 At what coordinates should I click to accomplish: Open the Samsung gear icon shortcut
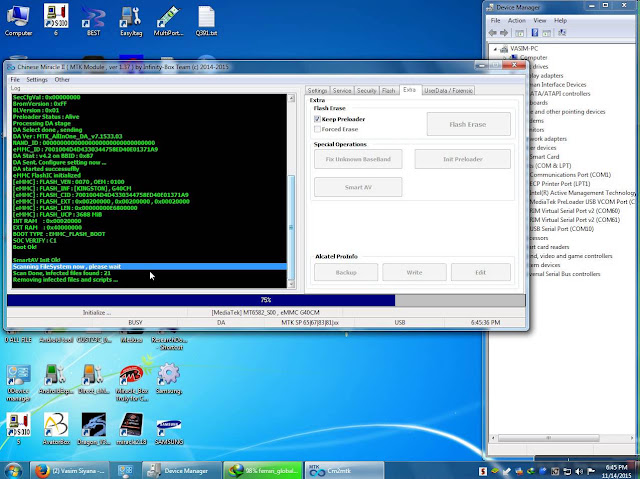pyautogui.click(x=169, y=379)
